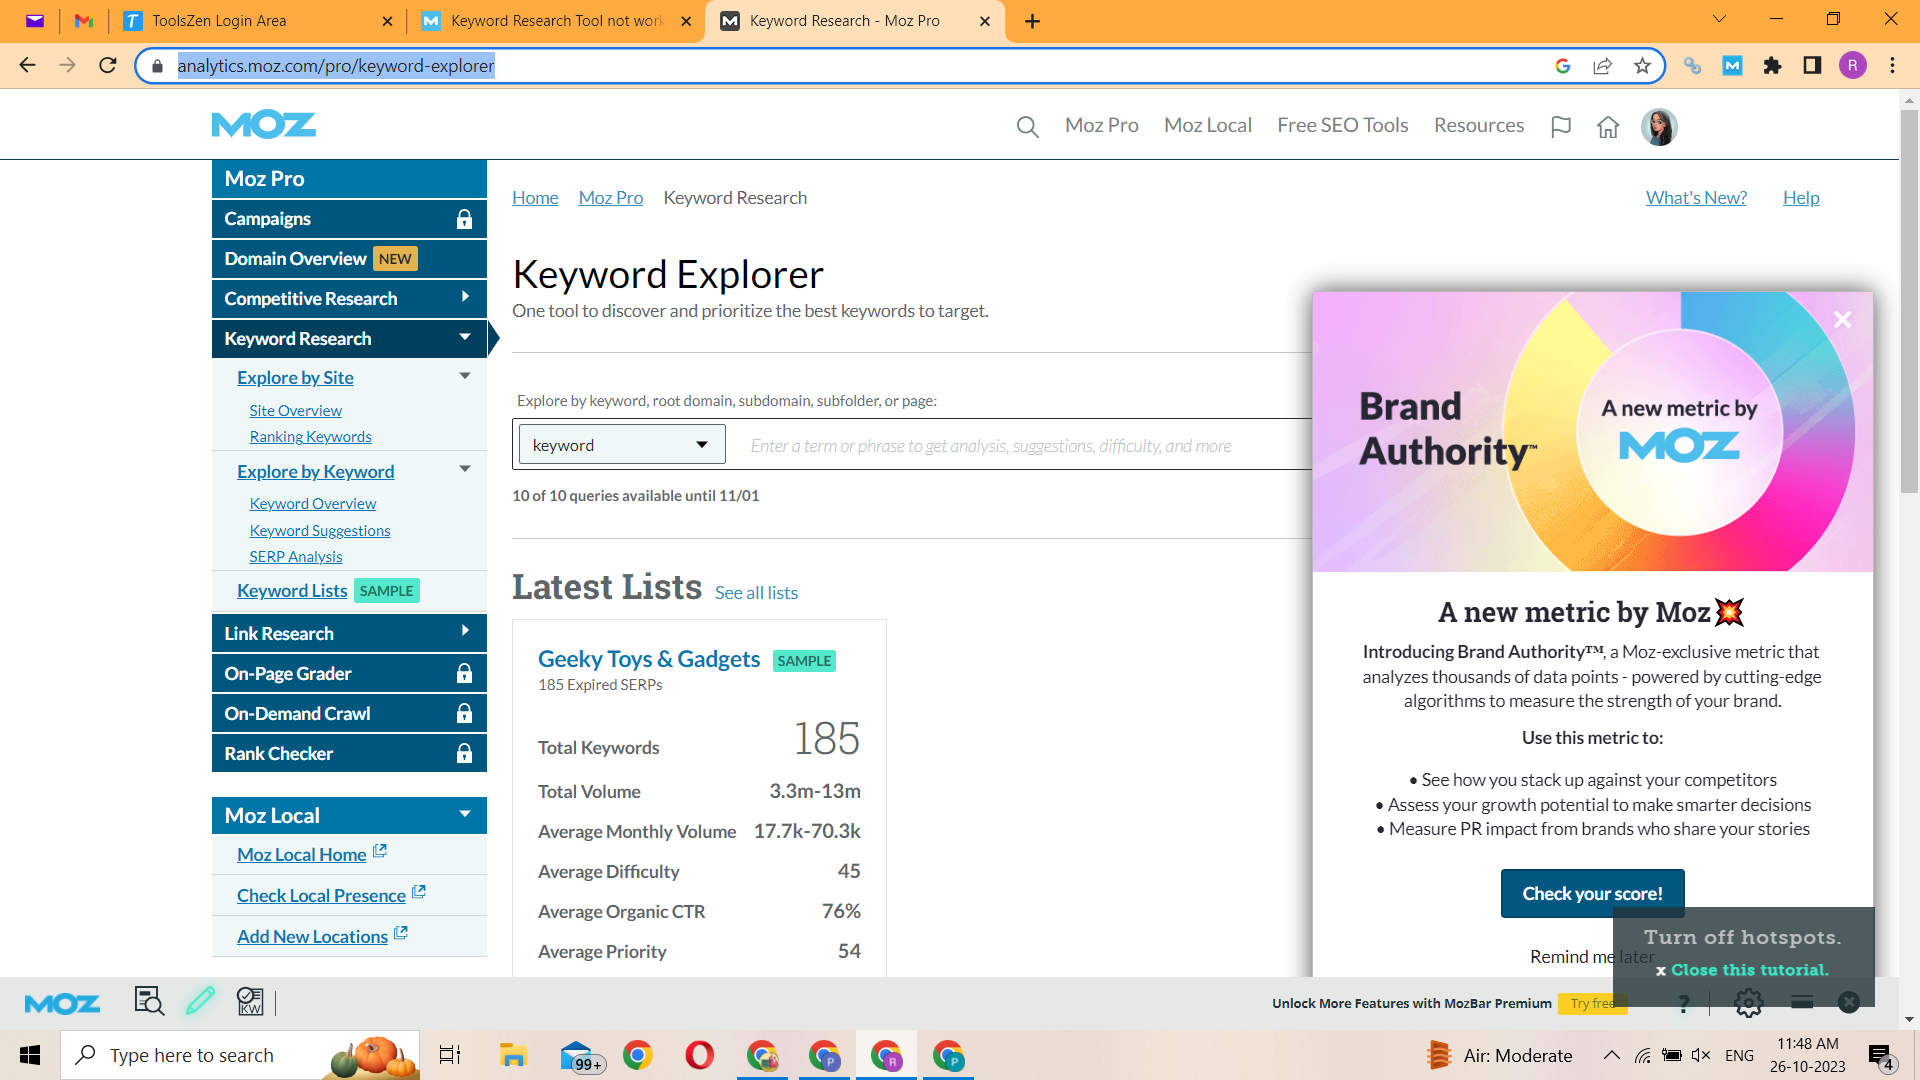This screenshot has height=1080, width=1920.
Task: Click MozBar page analysis icon
Action: (x=149, y=1001)
